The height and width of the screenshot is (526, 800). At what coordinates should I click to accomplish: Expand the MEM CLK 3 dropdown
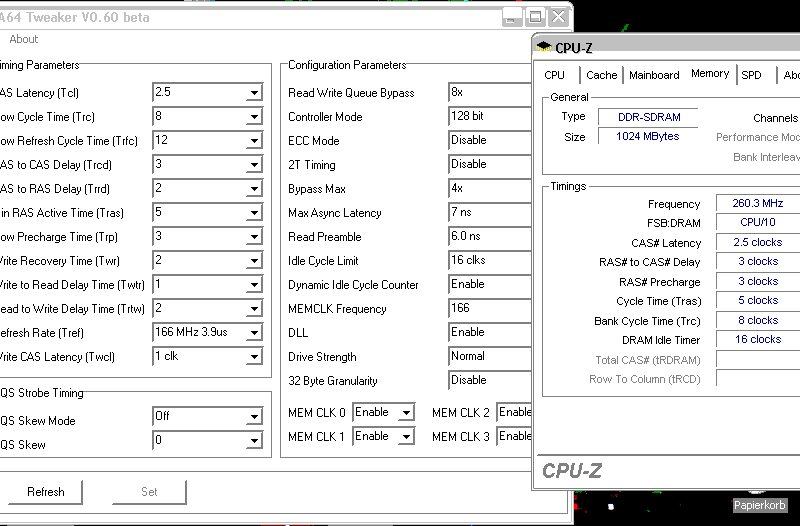514,436
